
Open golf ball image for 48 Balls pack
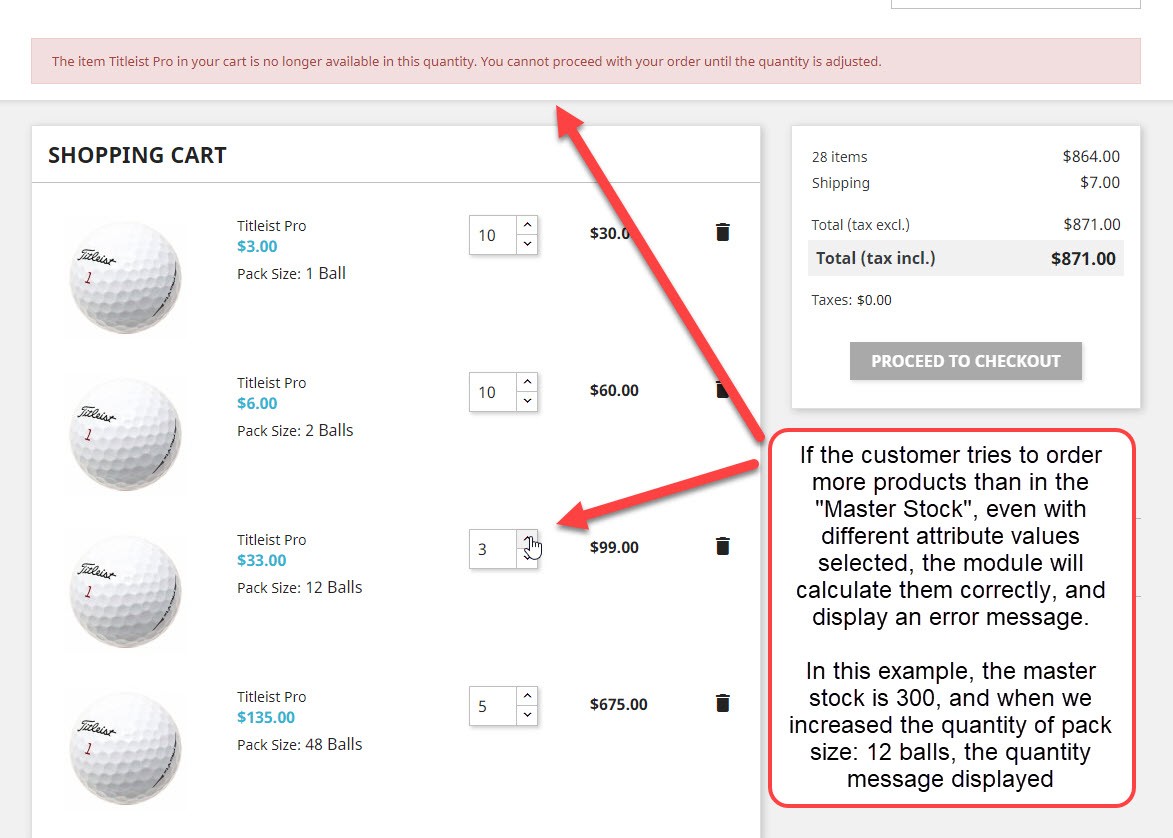125,748
